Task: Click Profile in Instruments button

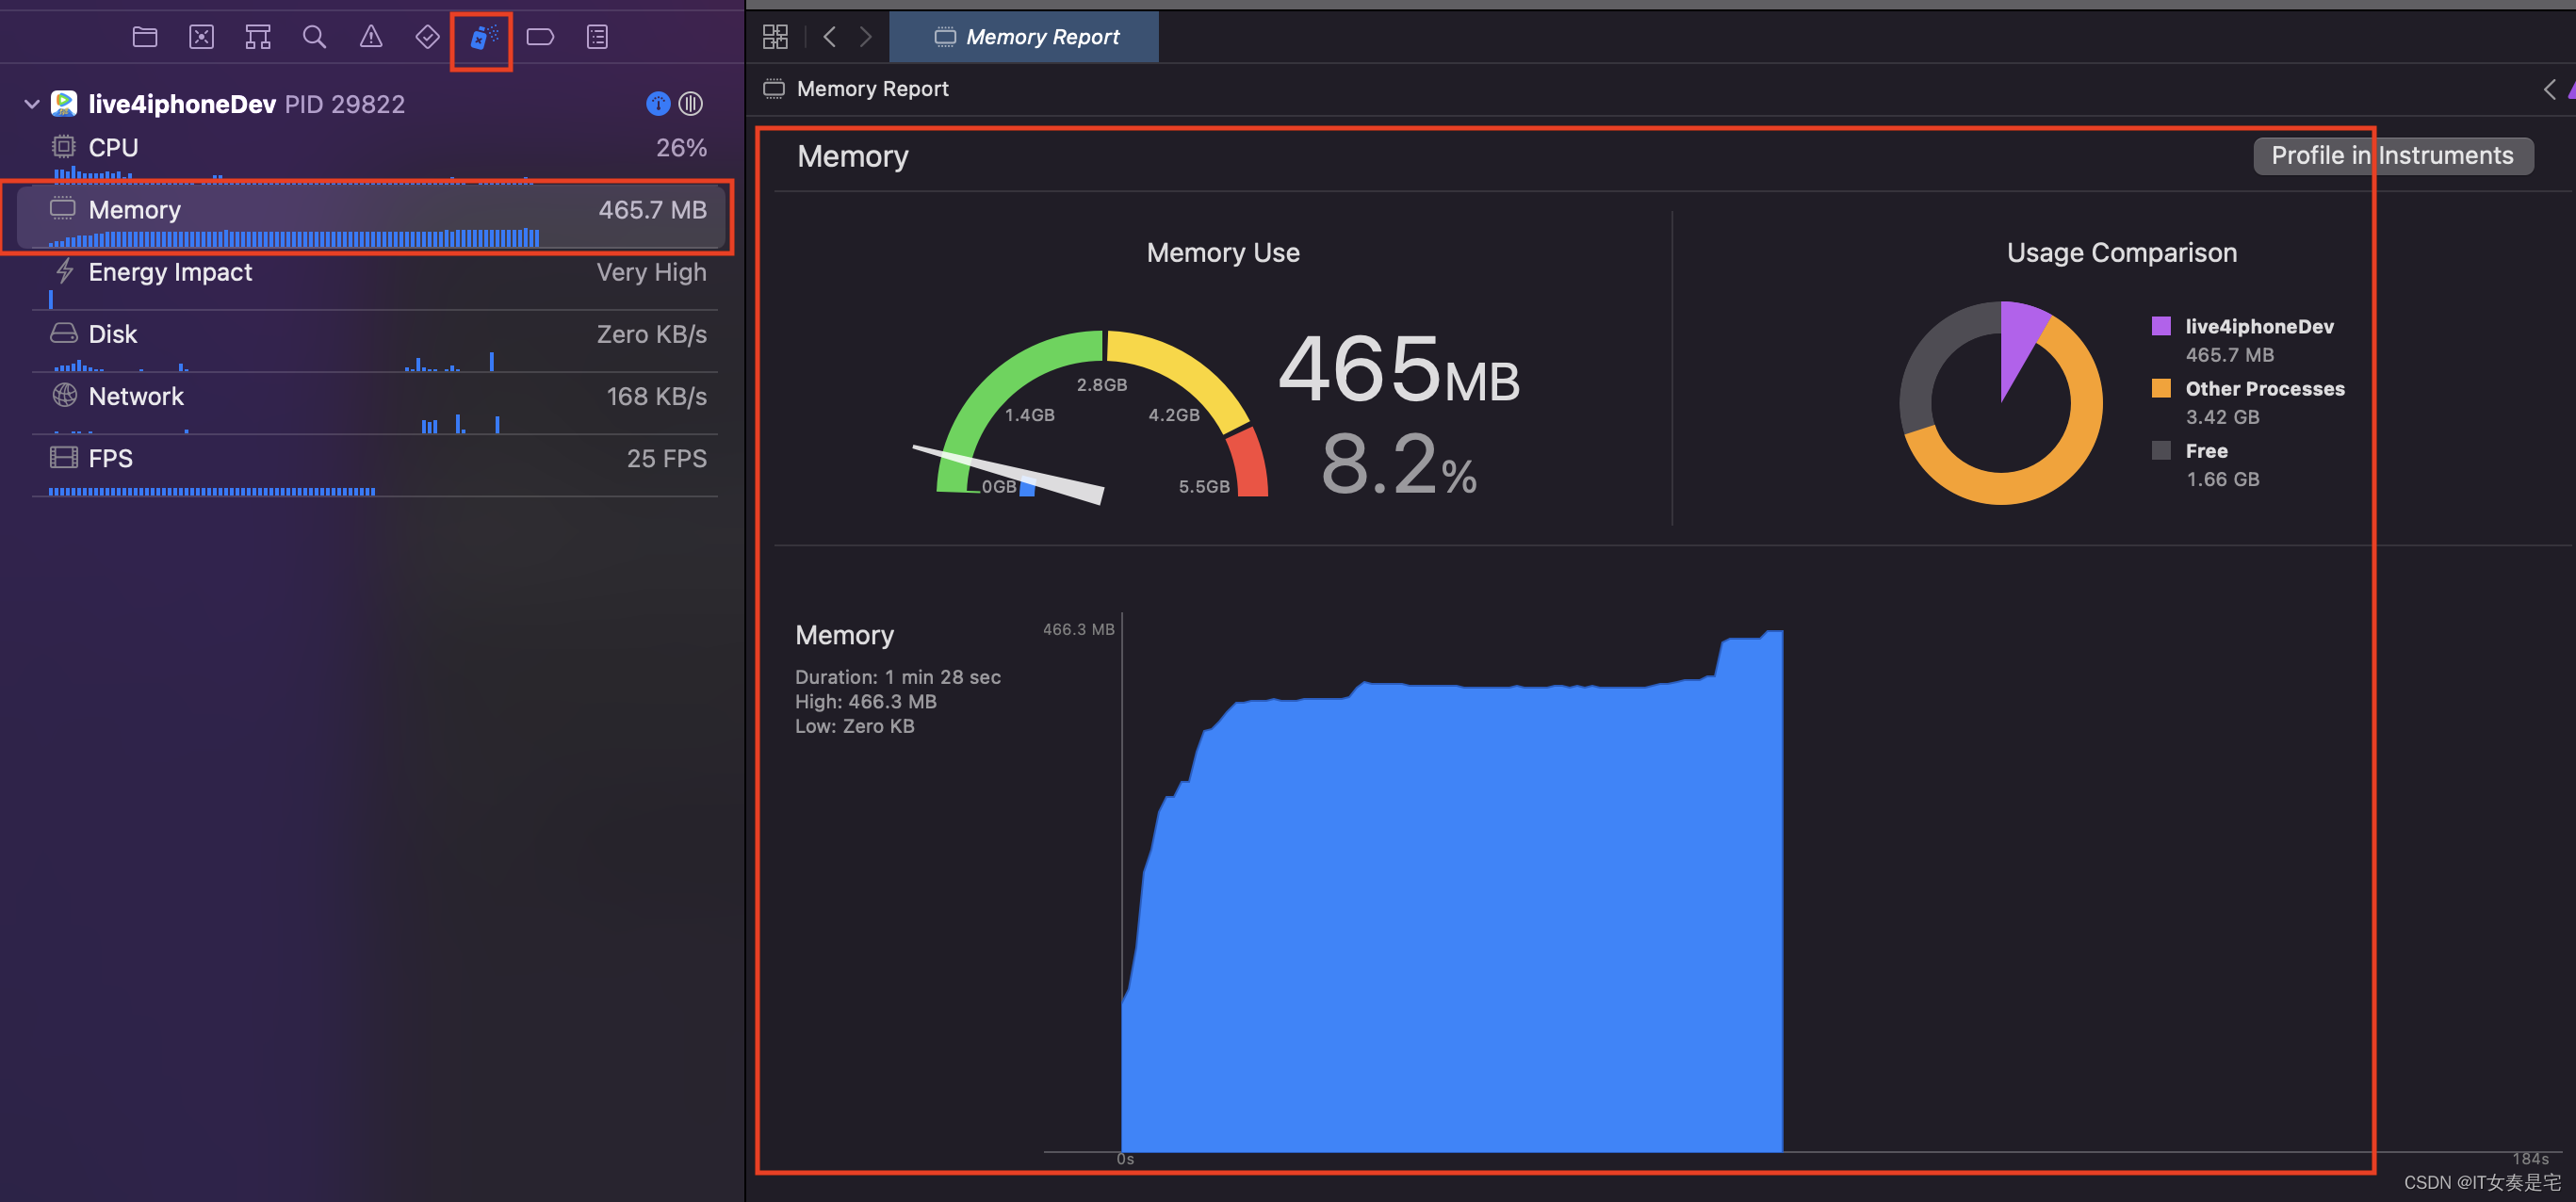Action: pyautogui.click(x=2392, y=155)
